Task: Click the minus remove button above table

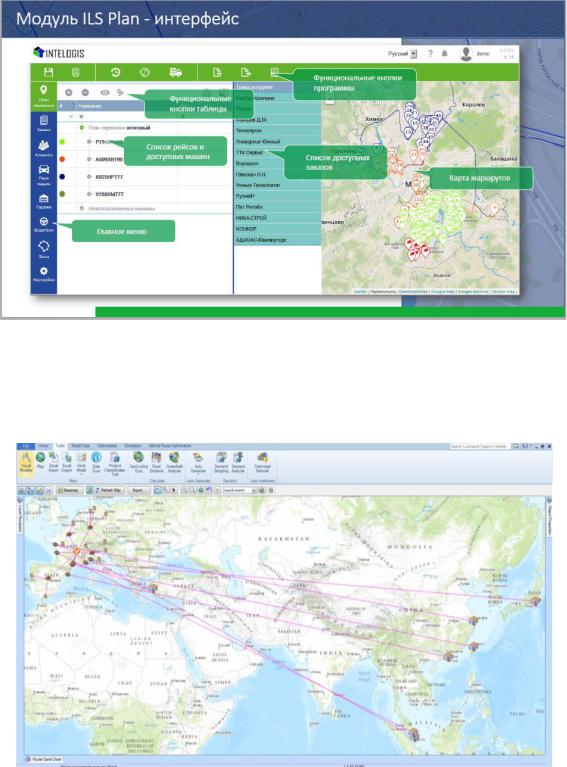Action: point(85,92)
